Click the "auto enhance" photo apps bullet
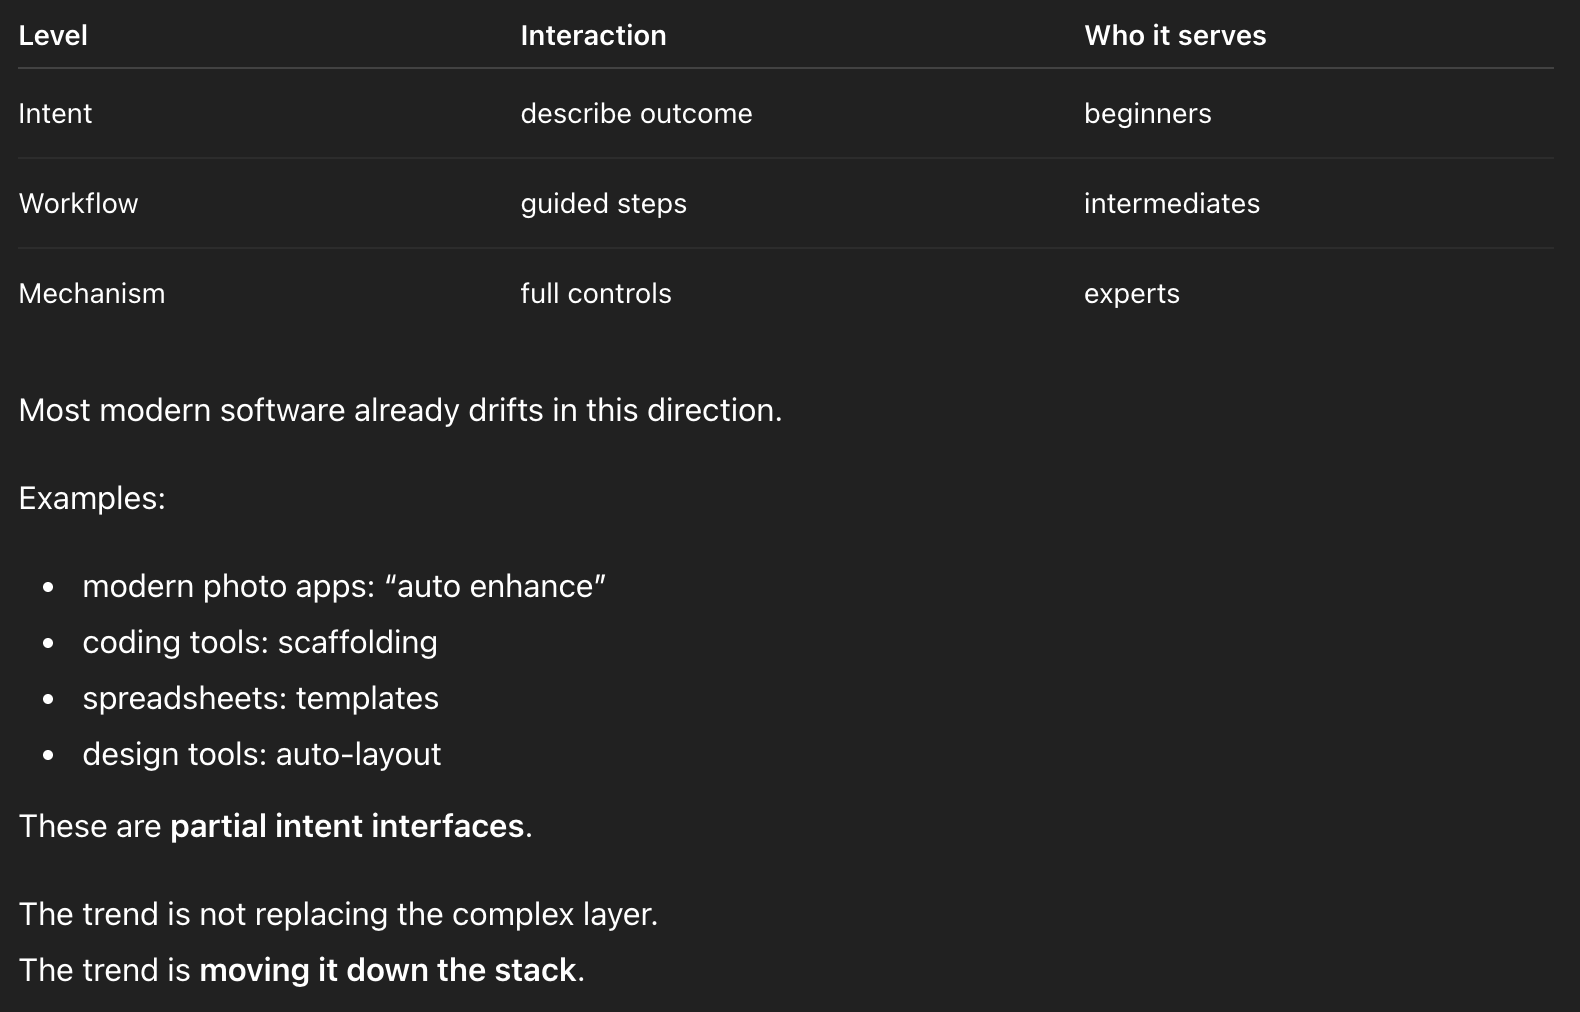The image size is (1580, 1012). pos(344,587)
